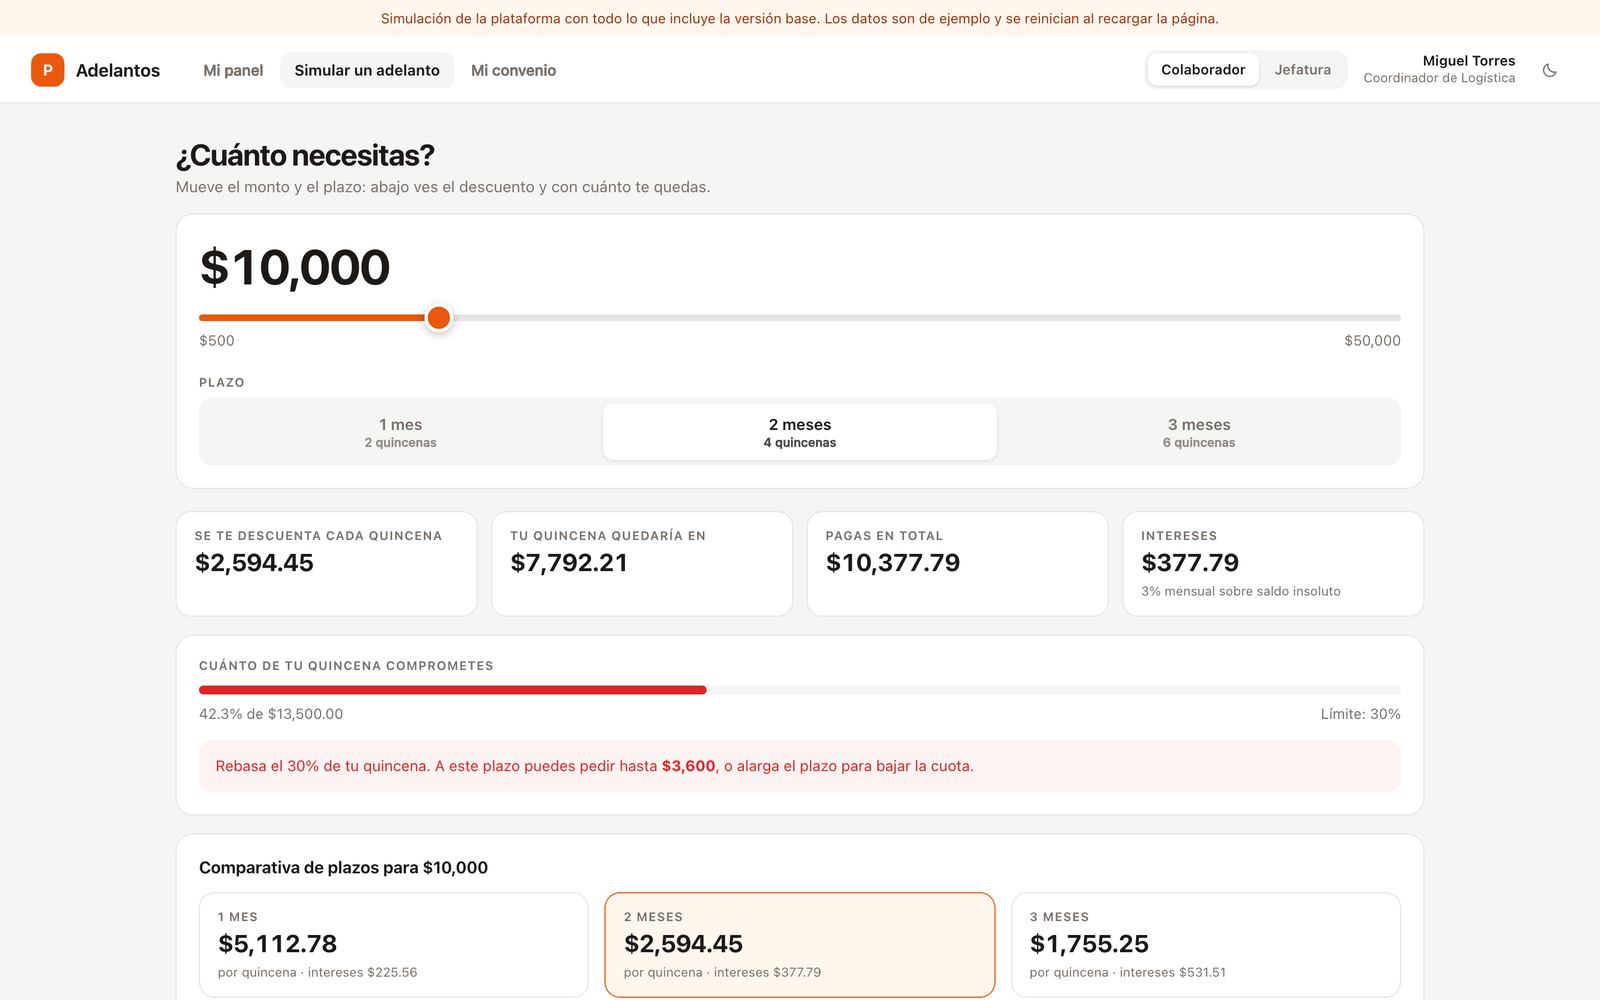Image resolution: width=1600 pixels, height=1000 pixels.
Task: Pick the 3 MESES comparison card
Action: point(1206,944)
